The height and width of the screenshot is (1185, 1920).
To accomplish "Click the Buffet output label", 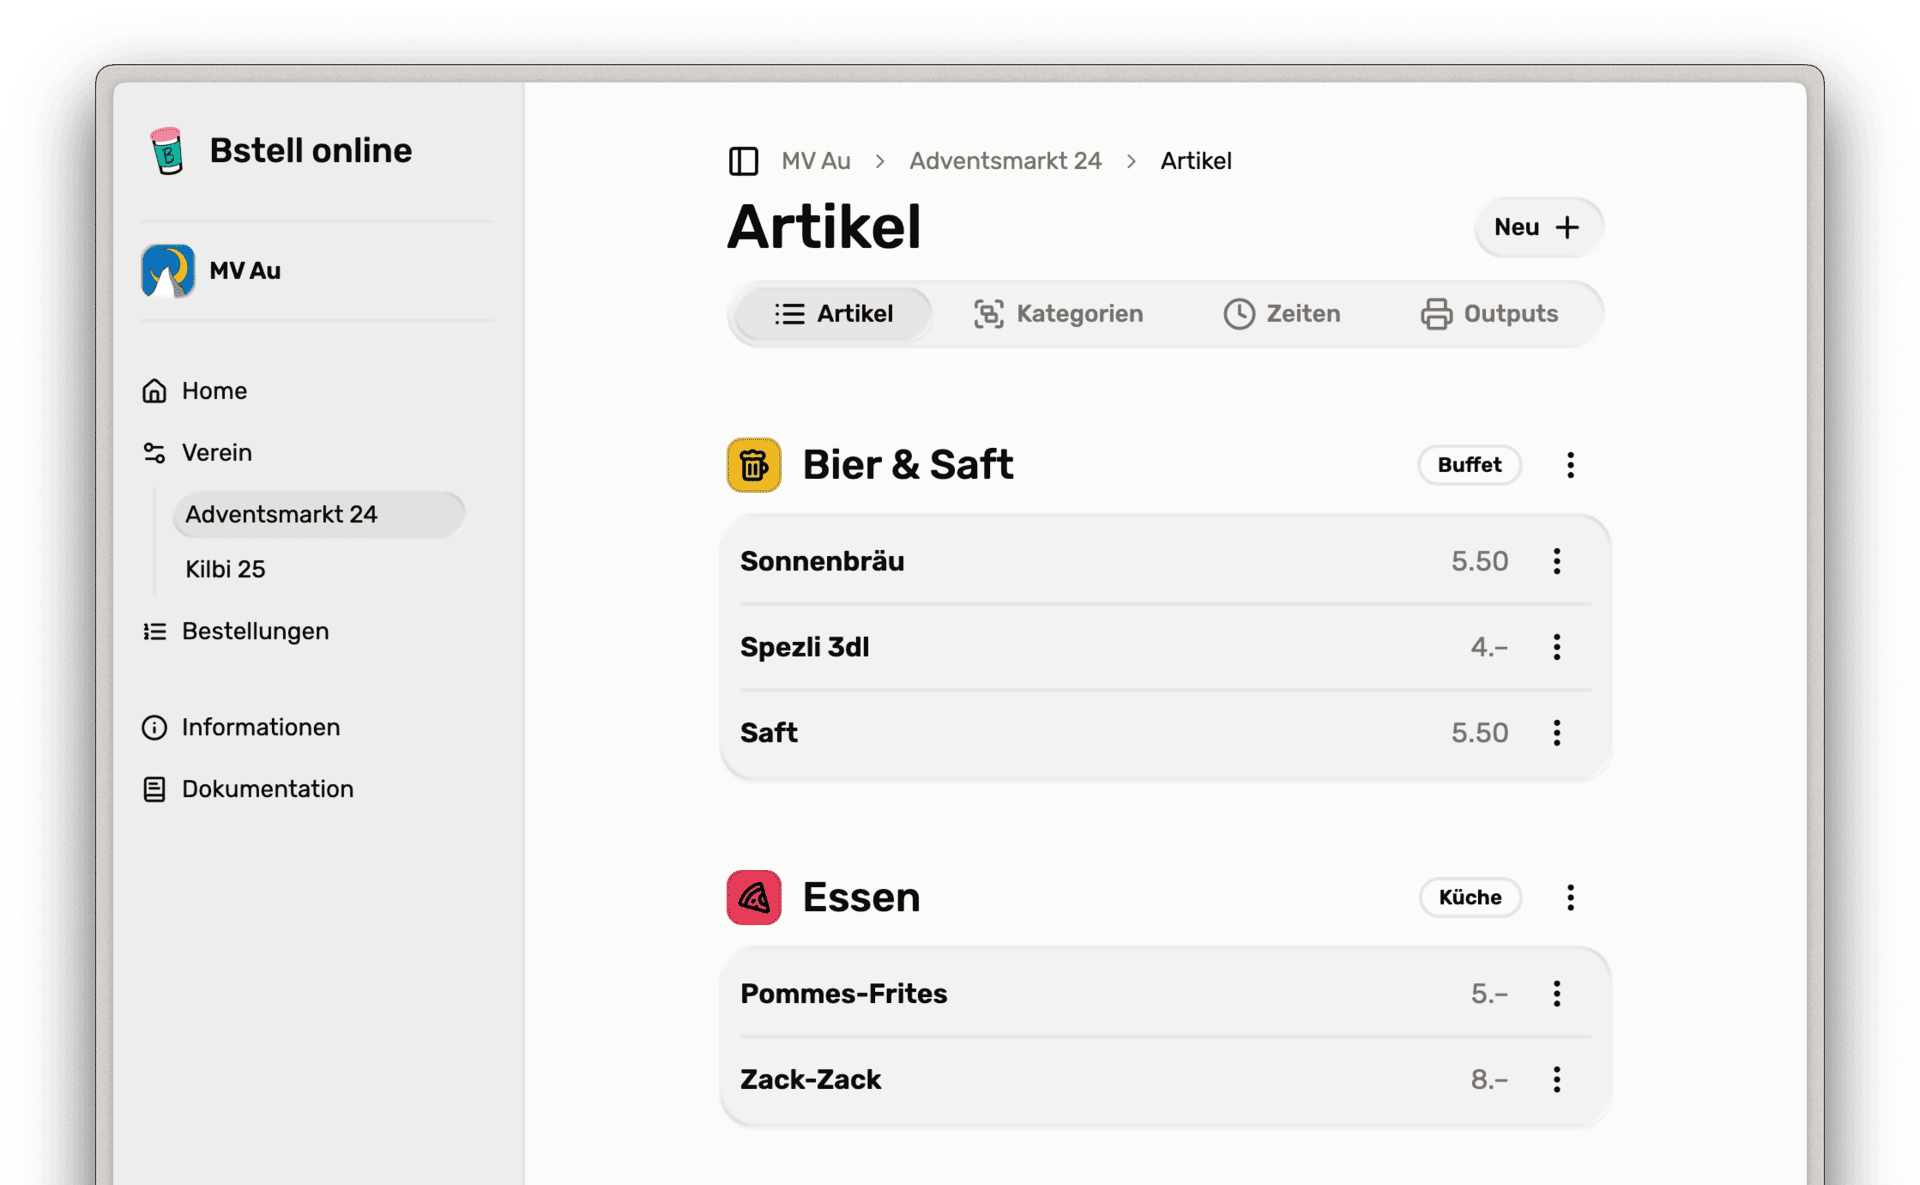I will [1469, 464].
